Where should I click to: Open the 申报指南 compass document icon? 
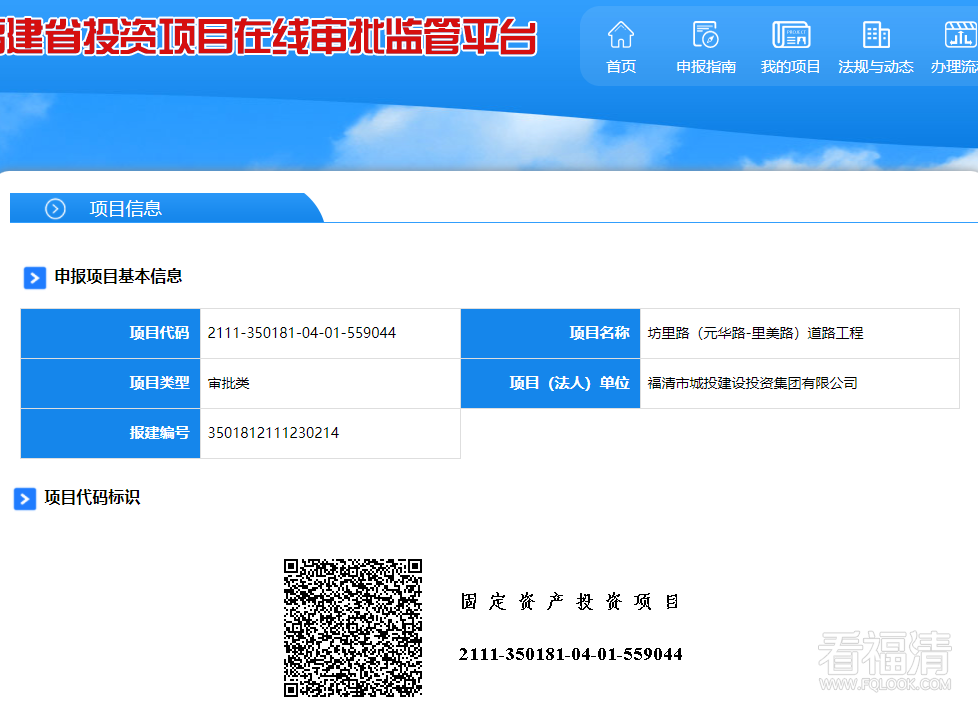[706, 35]
